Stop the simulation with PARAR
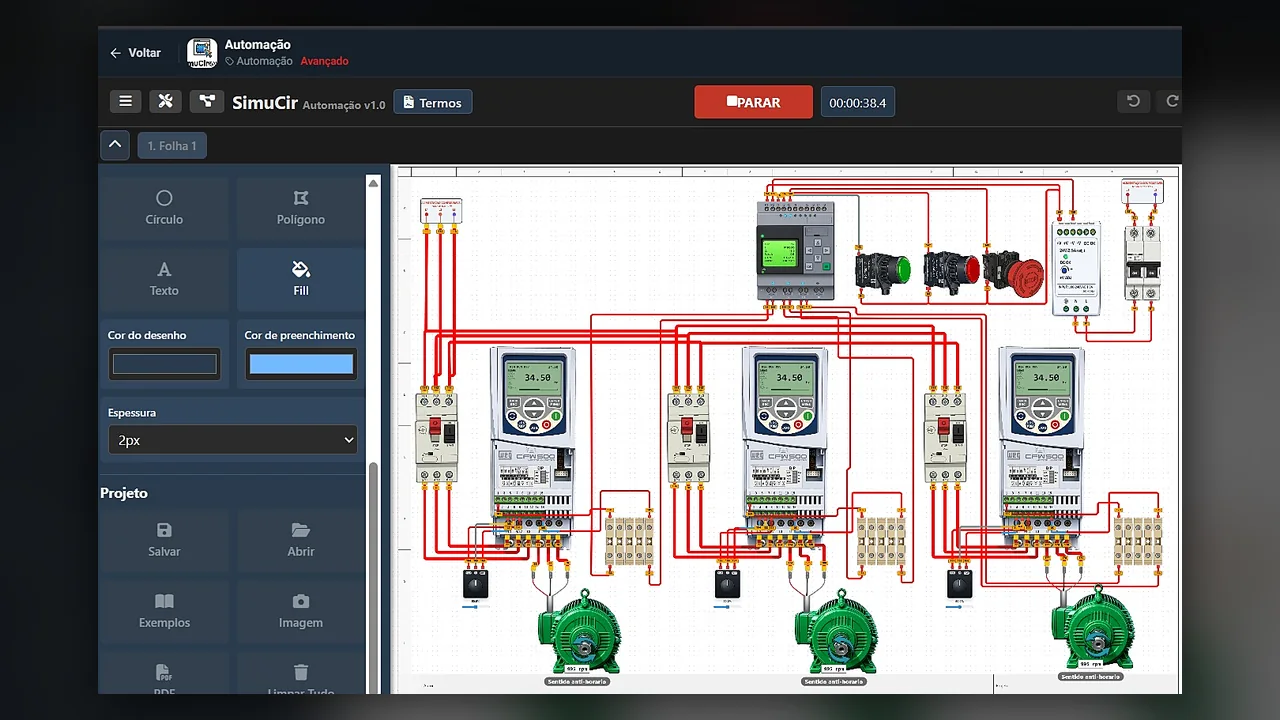This screenshot has height=720, width=1280. [754, 102]
